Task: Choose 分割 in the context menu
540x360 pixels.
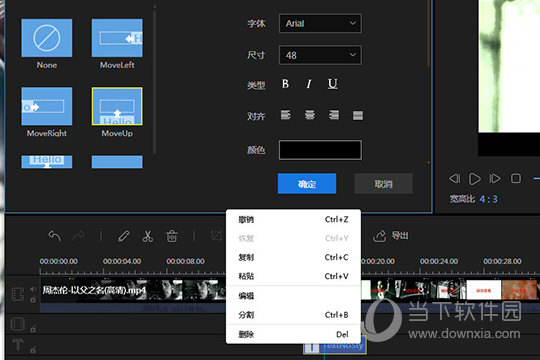Action: click(293, 315)
